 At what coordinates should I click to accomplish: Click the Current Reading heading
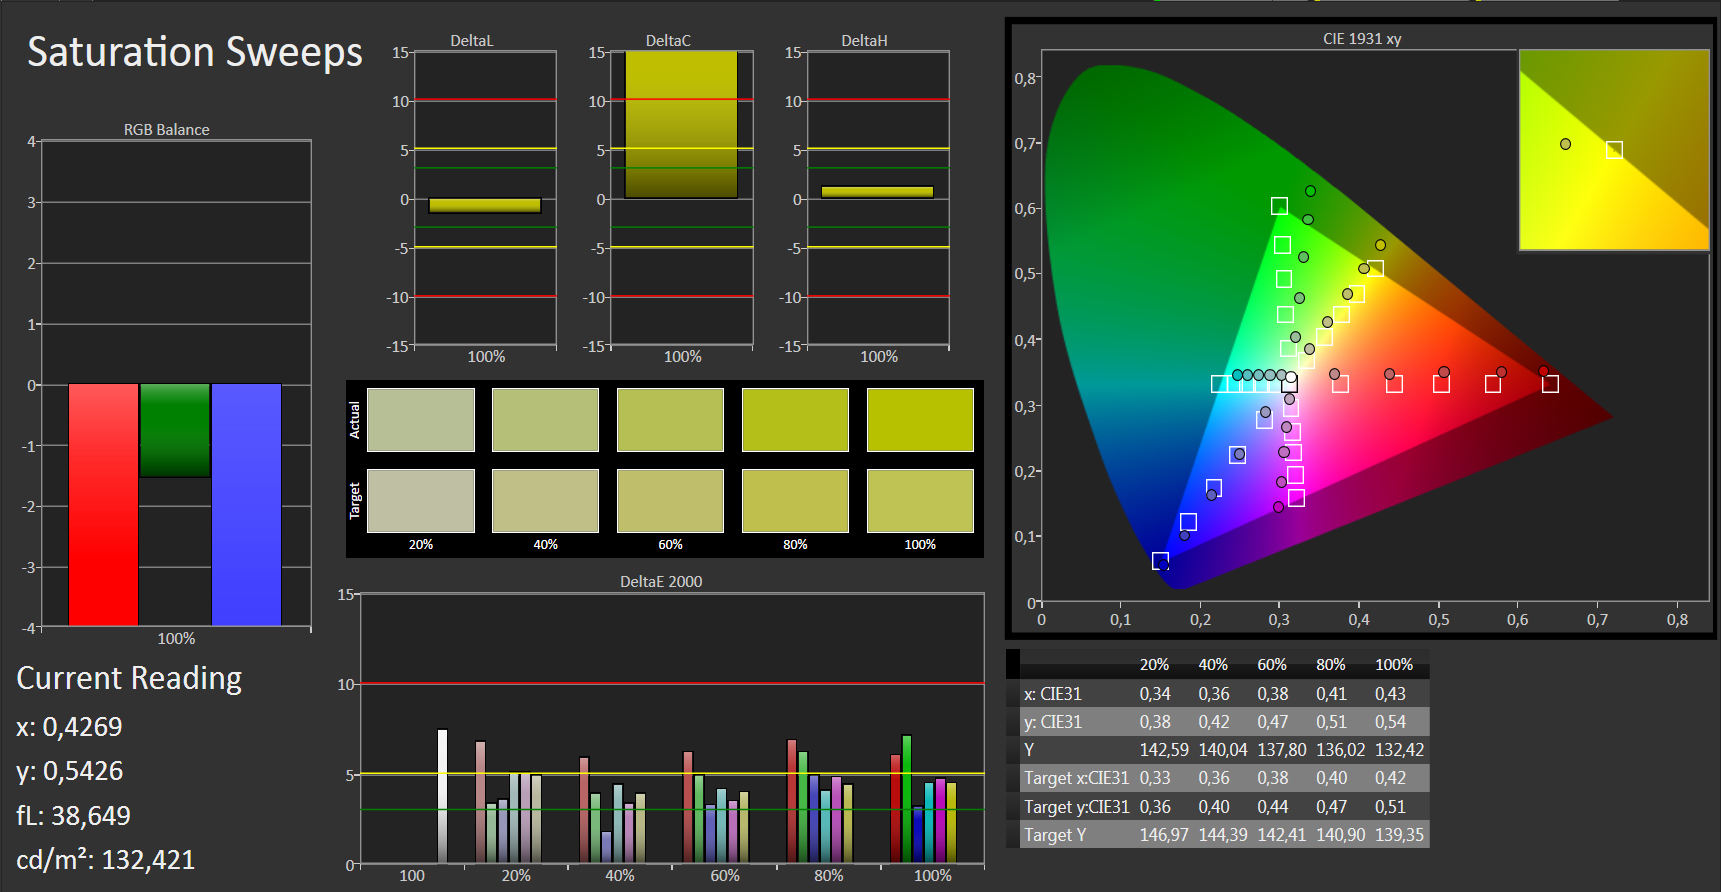click(129, 678)
